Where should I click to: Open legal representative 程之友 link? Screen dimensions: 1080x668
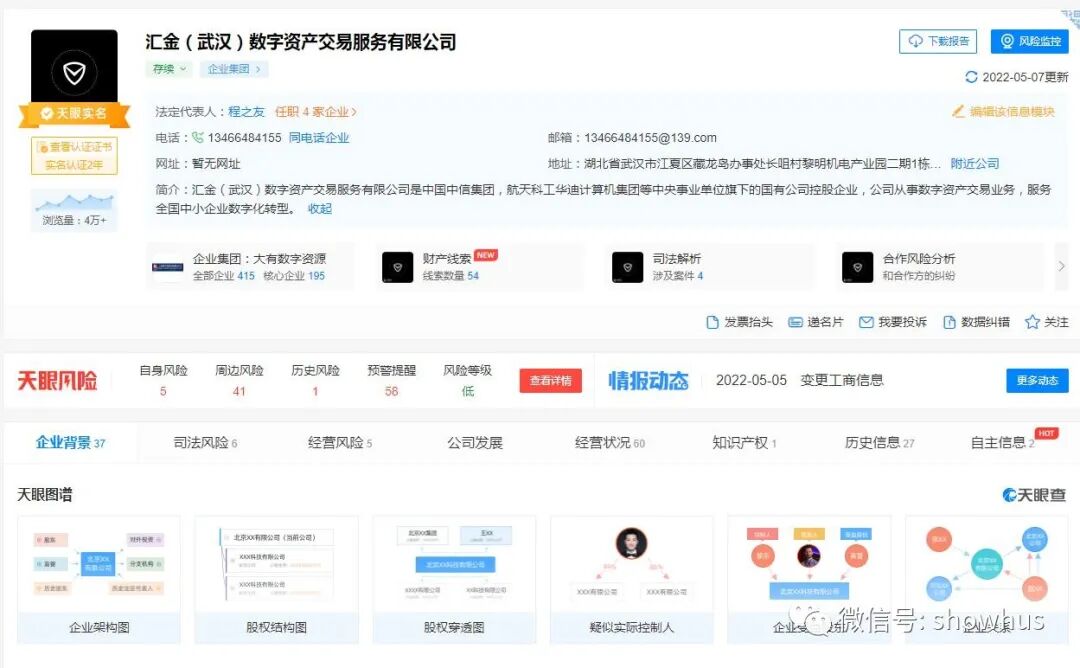[246, 112]
